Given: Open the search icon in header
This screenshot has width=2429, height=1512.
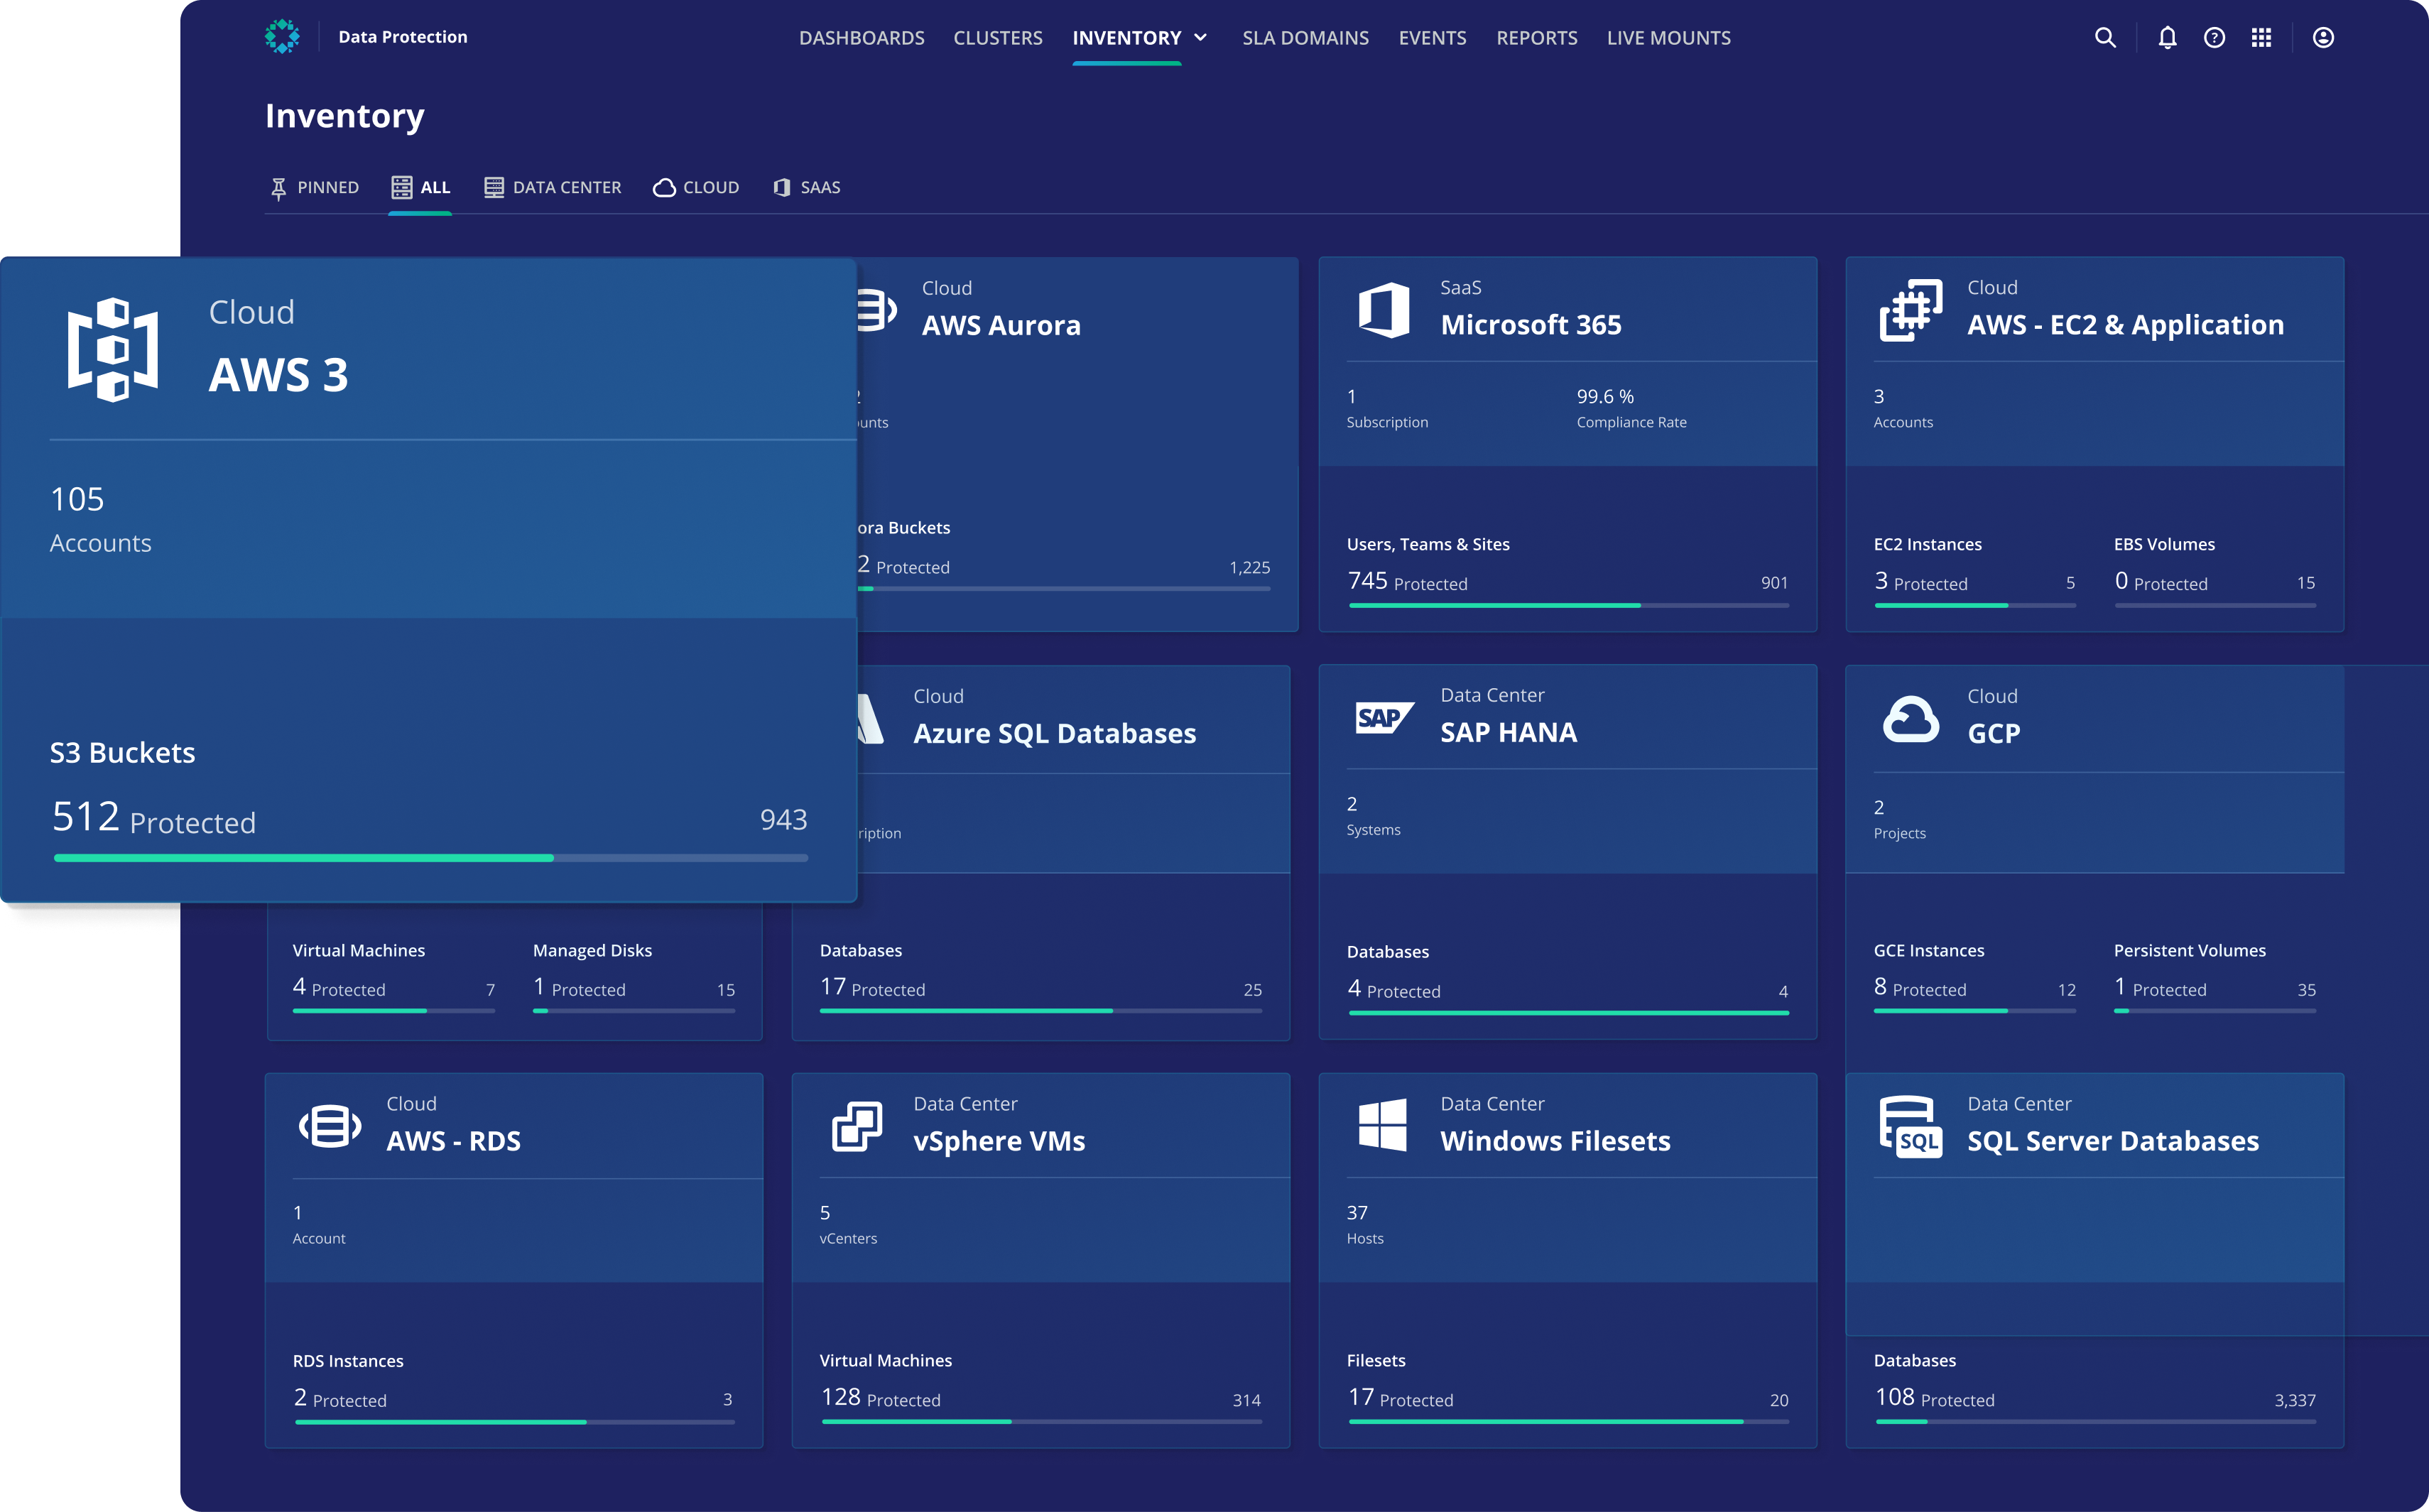Looking at the screenshot, I should pos(2105,38).
